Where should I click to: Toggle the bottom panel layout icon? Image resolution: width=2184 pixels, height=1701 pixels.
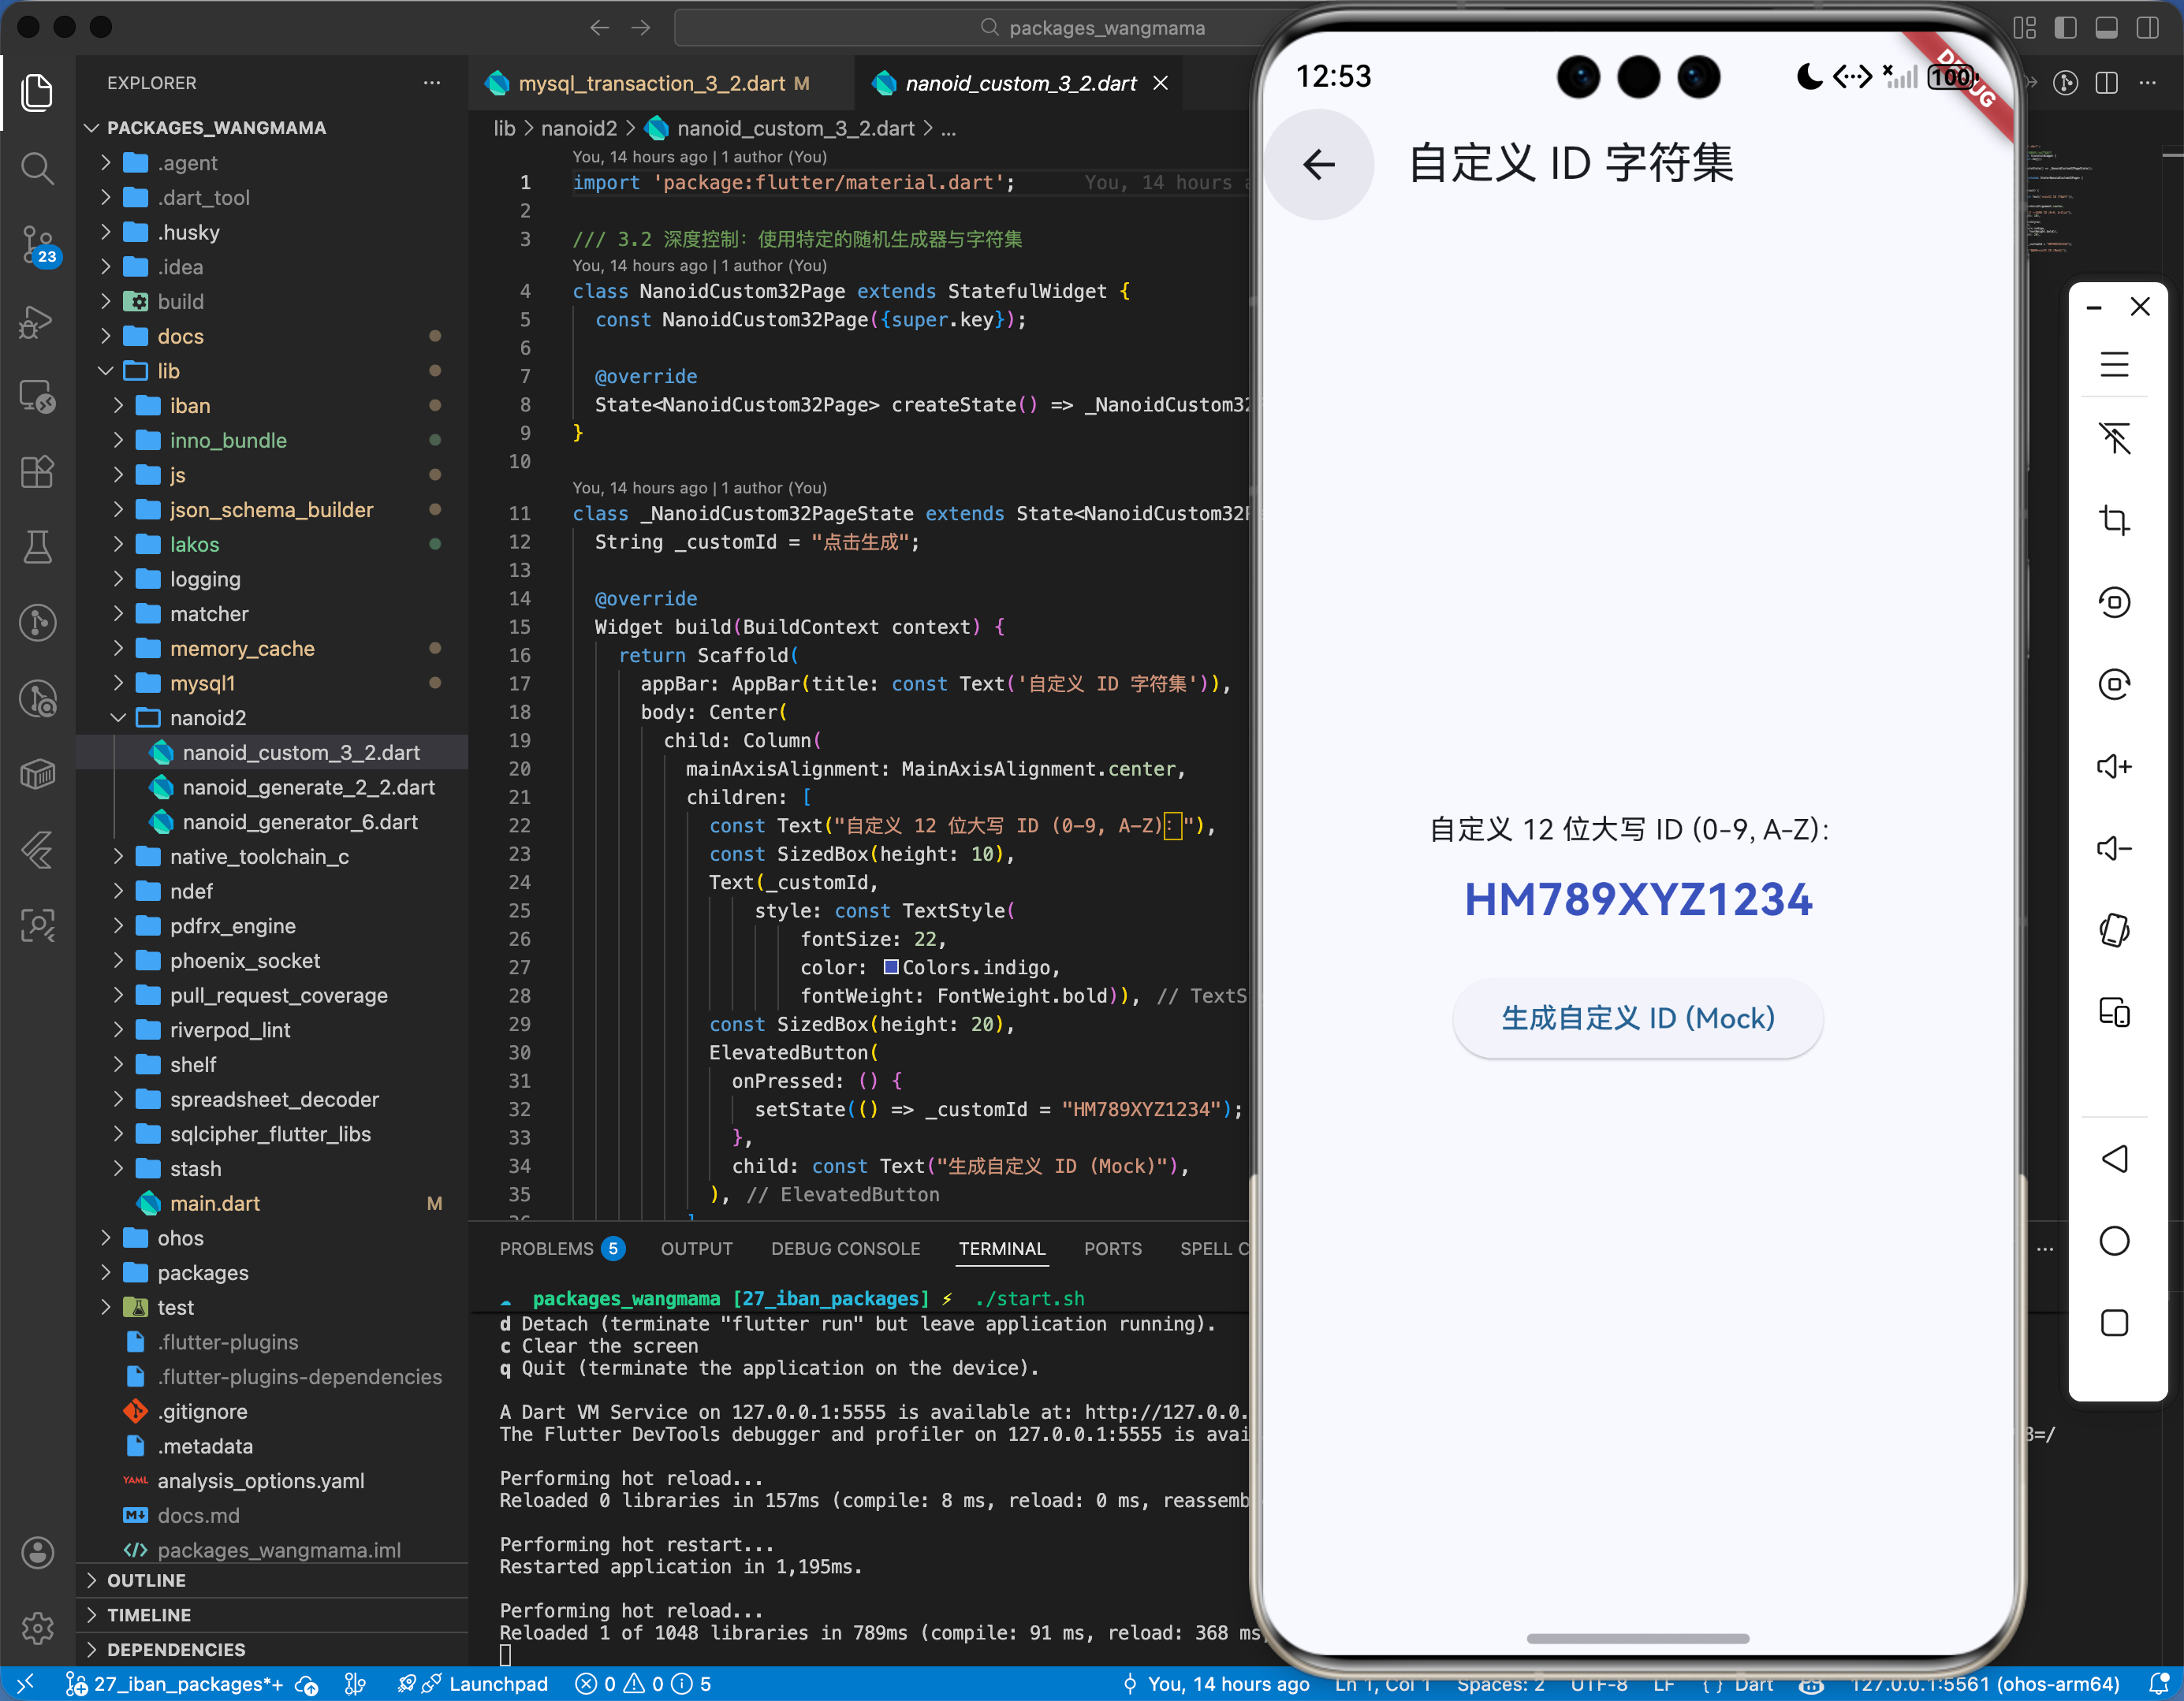(2106, 28)
